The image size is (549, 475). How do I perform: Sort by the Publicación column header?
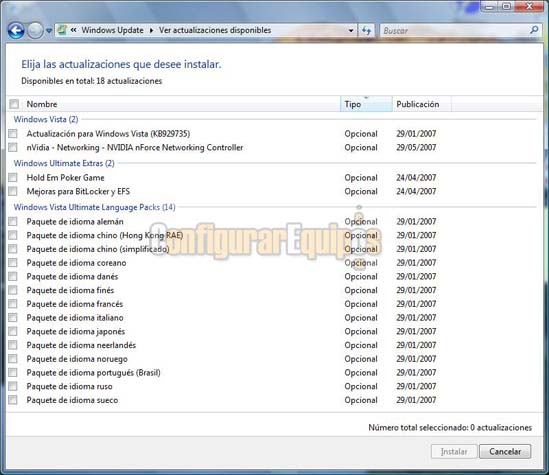coord(422,104)
